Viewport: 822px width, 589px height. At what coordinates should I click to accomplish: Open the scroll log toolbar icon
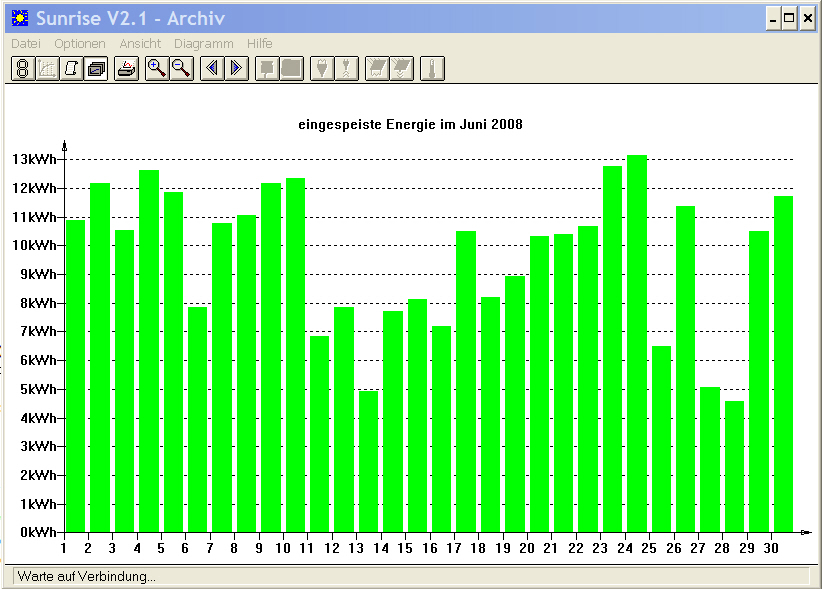point(71,69)
